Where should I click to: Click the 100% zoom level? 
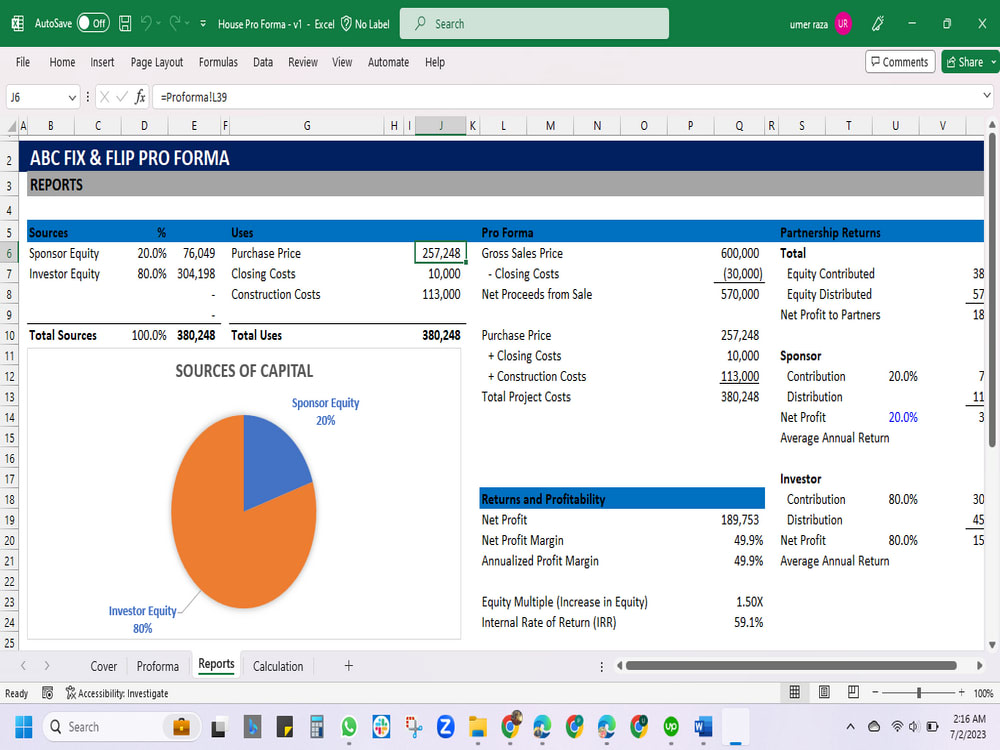(983, 693)
